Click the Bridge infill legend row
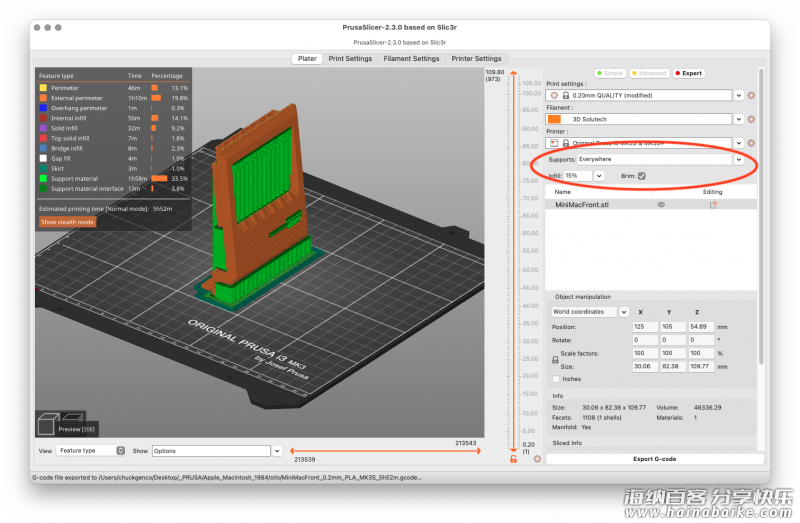 [x=113, y=148]
